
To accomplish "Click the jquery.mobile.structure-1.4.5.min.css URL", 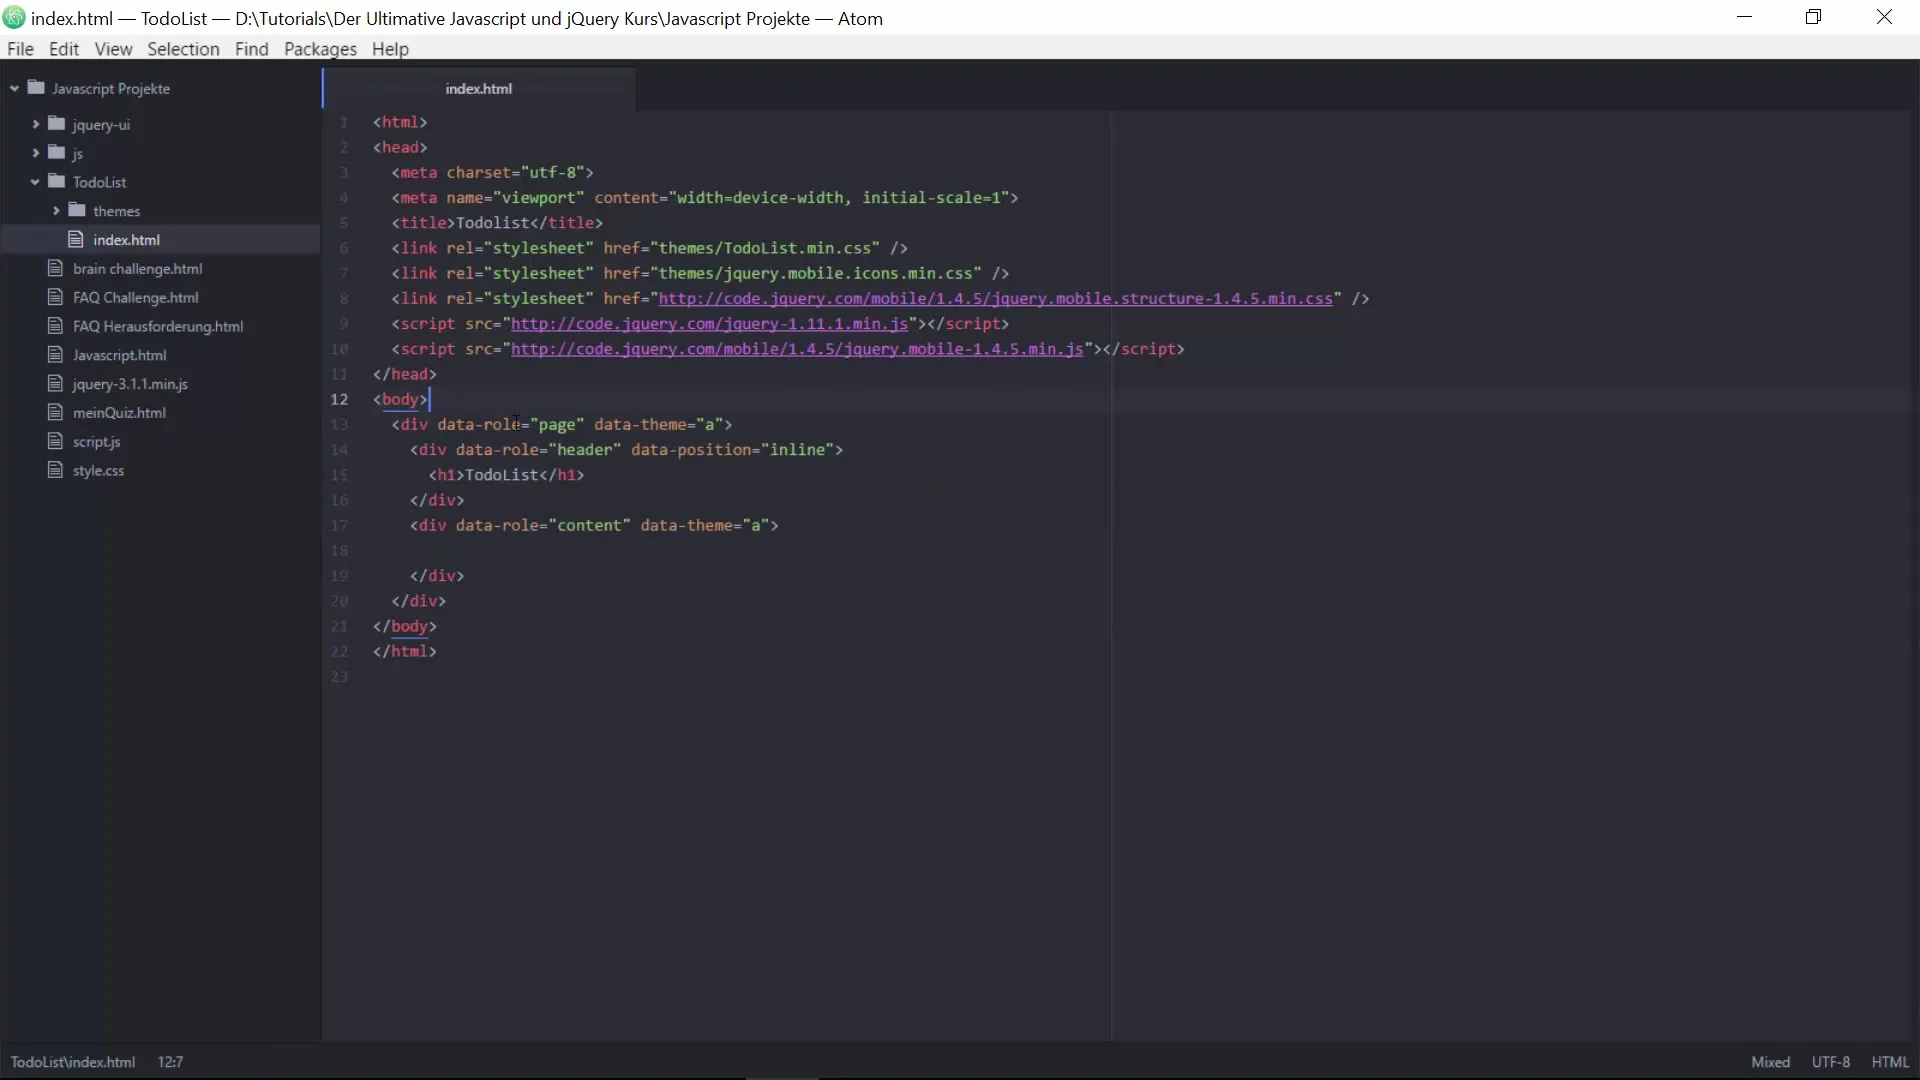I will (x=995, y=298).
